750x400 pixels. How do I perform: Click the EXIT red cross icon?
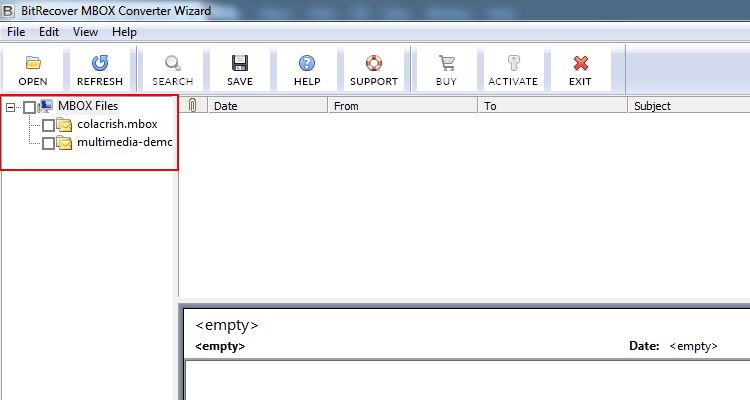[581, 63]
